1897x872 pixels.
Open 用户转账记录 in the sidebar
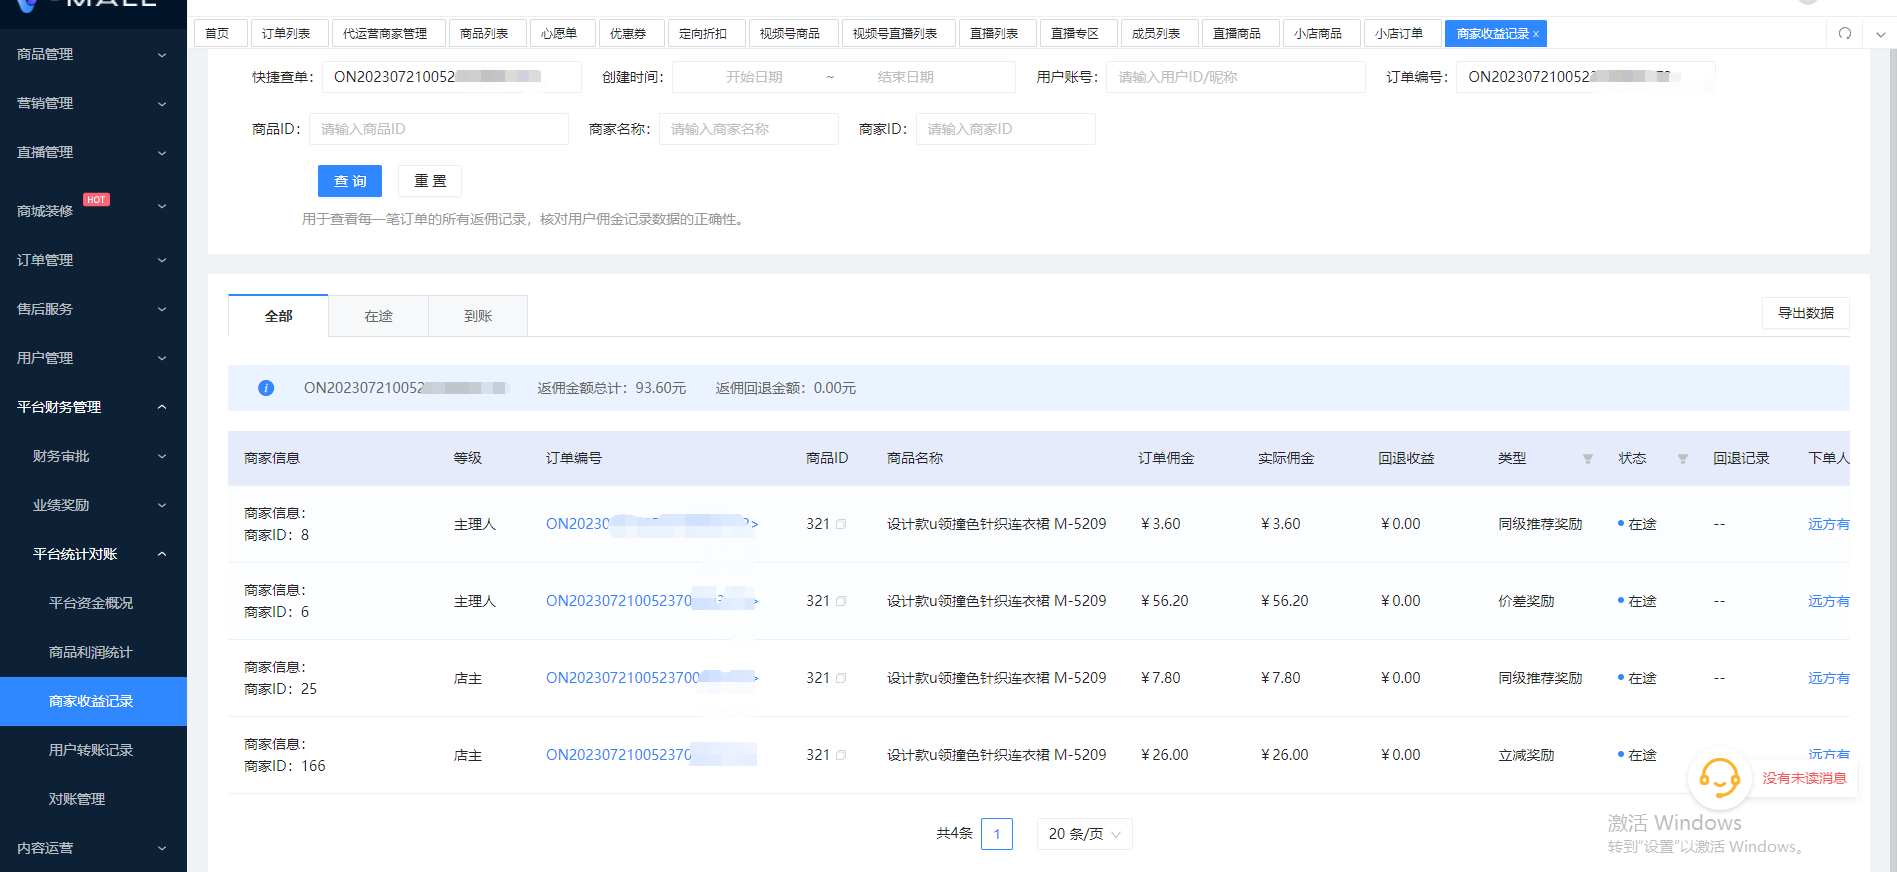[91, 750]
